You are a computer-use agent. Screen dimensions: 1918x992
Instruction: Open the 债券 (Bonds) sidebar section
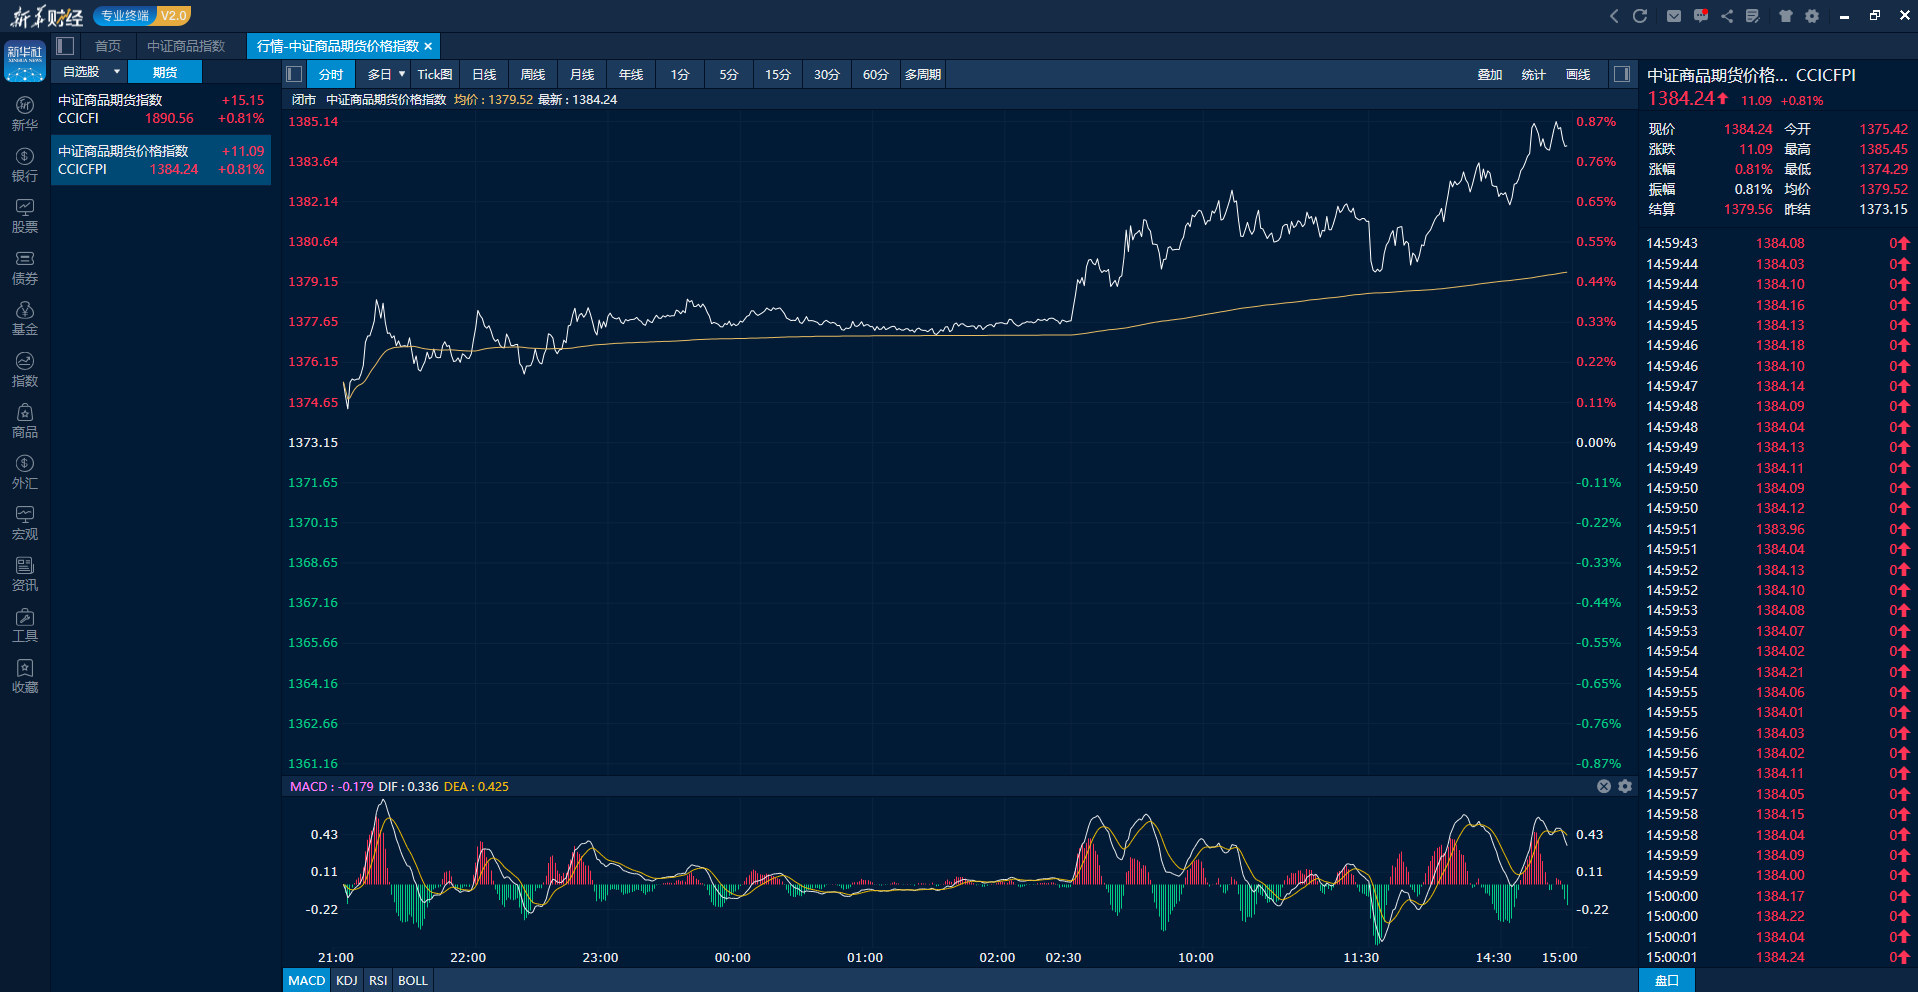pyautogui.click(x=25, y=268)
